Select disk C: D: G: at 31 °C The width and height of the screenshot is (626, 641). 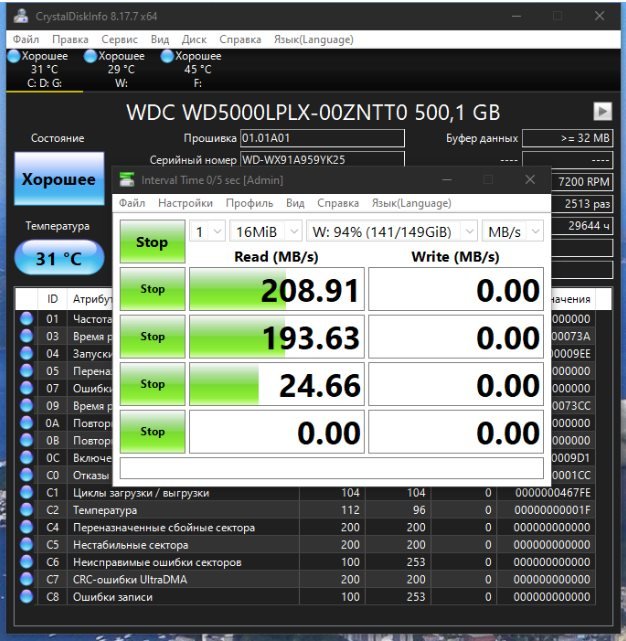coord(44,69)
